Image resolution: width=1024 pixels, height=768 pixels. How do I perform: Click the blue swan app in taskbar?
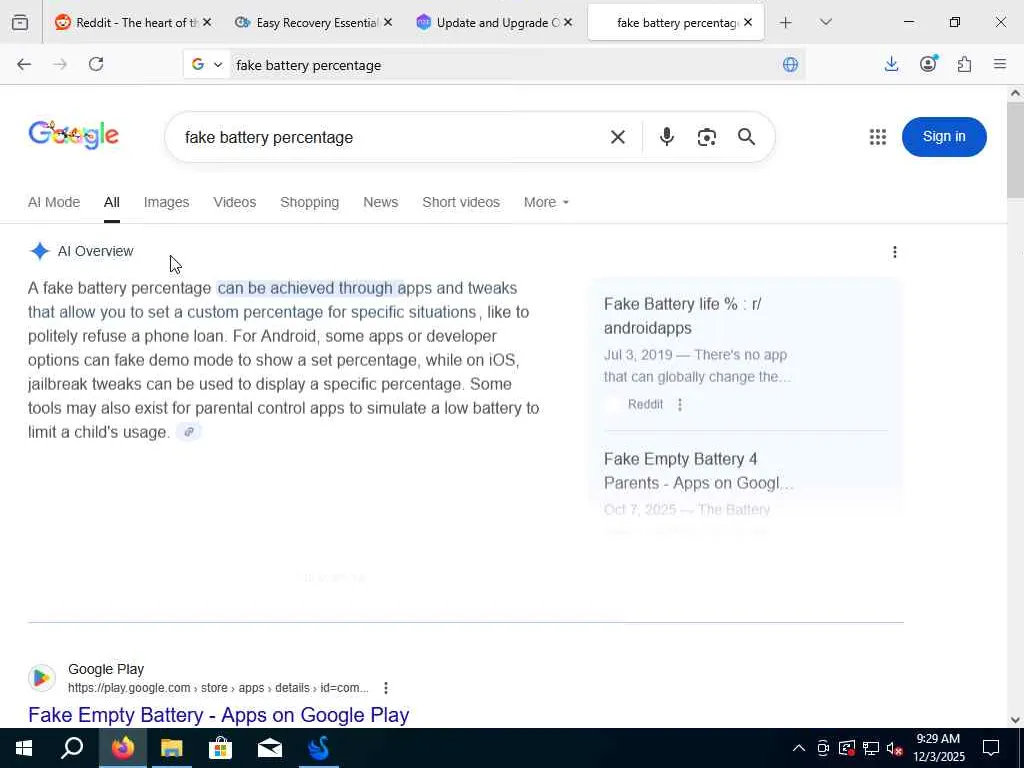(319, 748)
